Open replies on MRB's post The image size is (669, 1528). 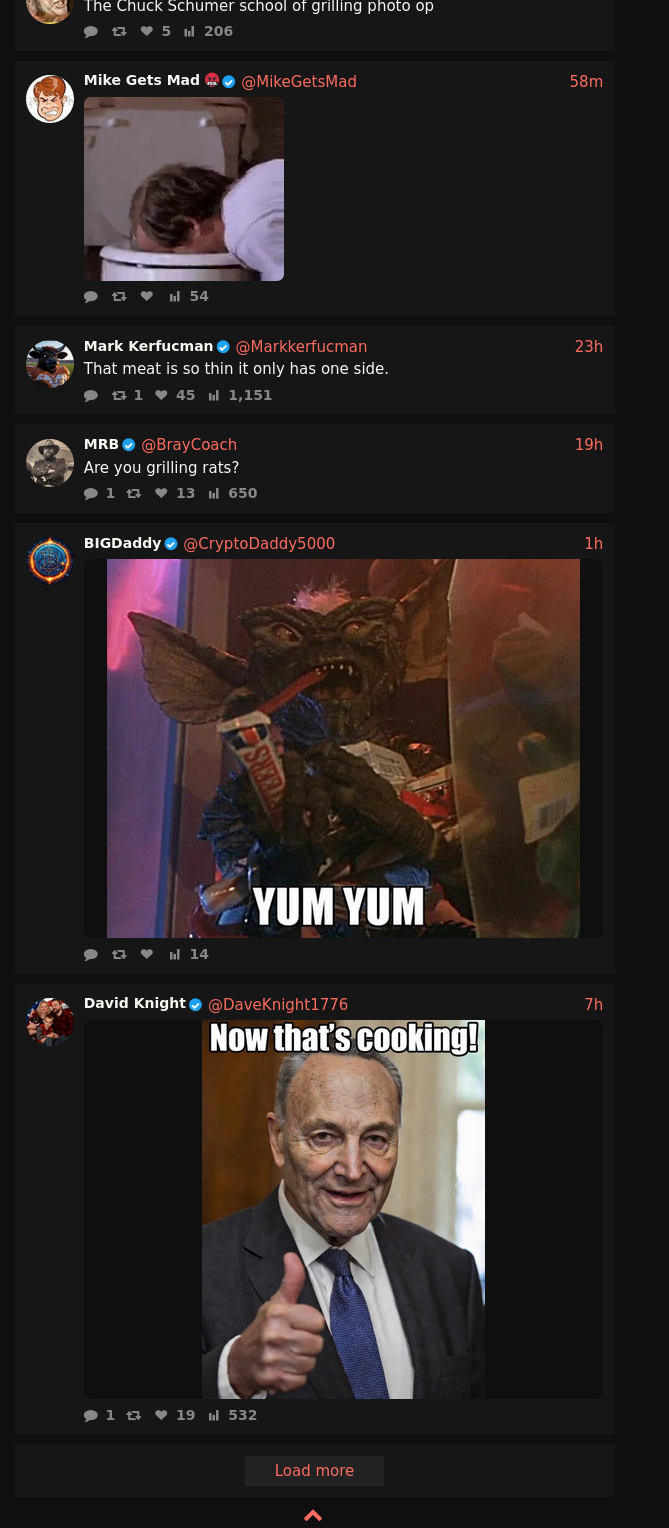91,493
